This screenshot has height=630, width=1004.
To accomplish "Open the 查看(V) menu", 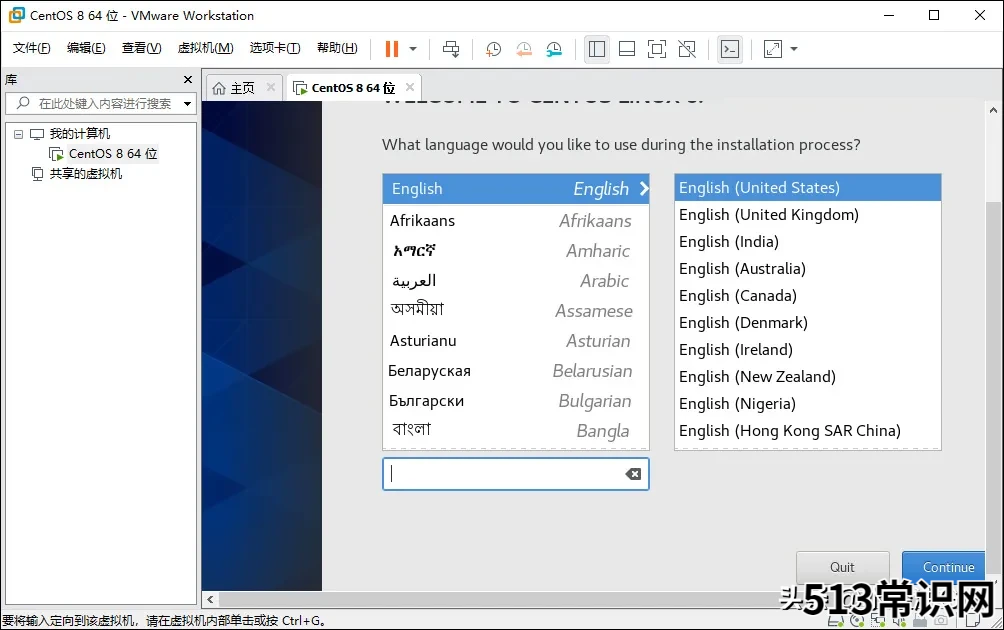I will (x=142, y=48).
